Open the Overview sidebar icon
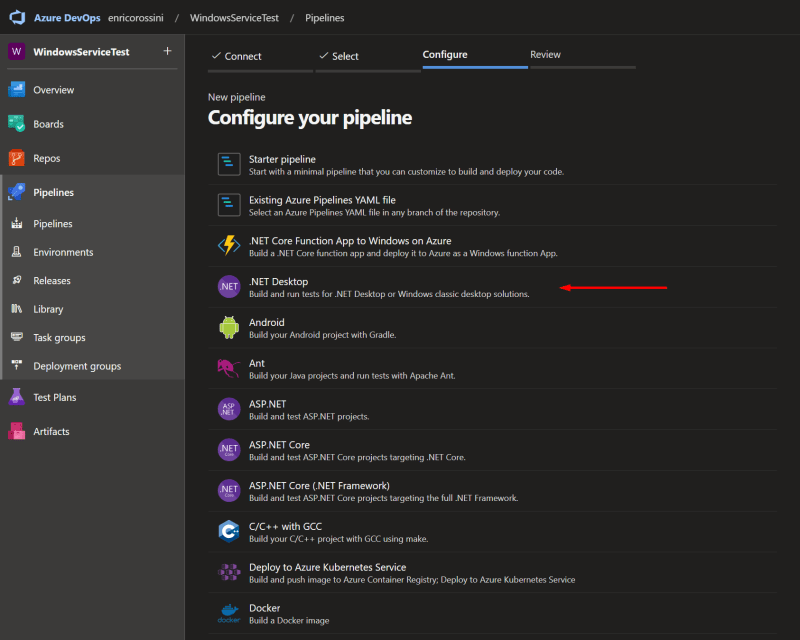 tap(16, 90)
